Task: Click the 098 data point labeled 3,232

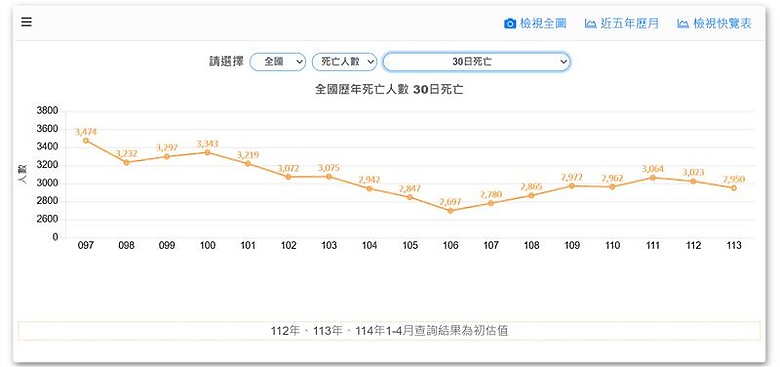Action: point(126,162)
